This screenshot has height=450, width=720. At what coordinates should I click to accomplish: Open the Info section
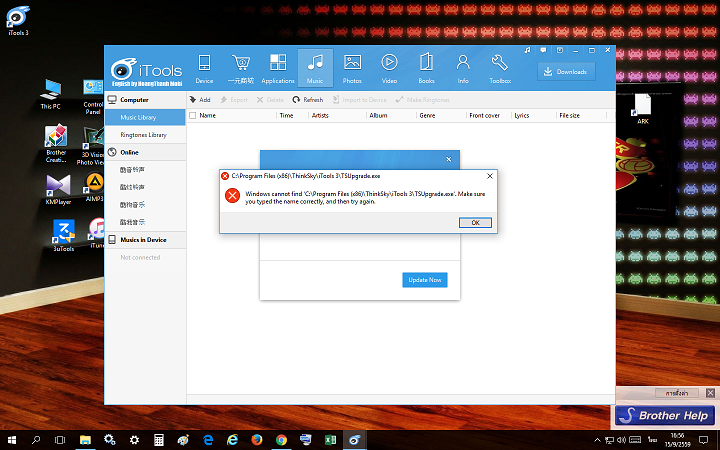tap(463, 68)
